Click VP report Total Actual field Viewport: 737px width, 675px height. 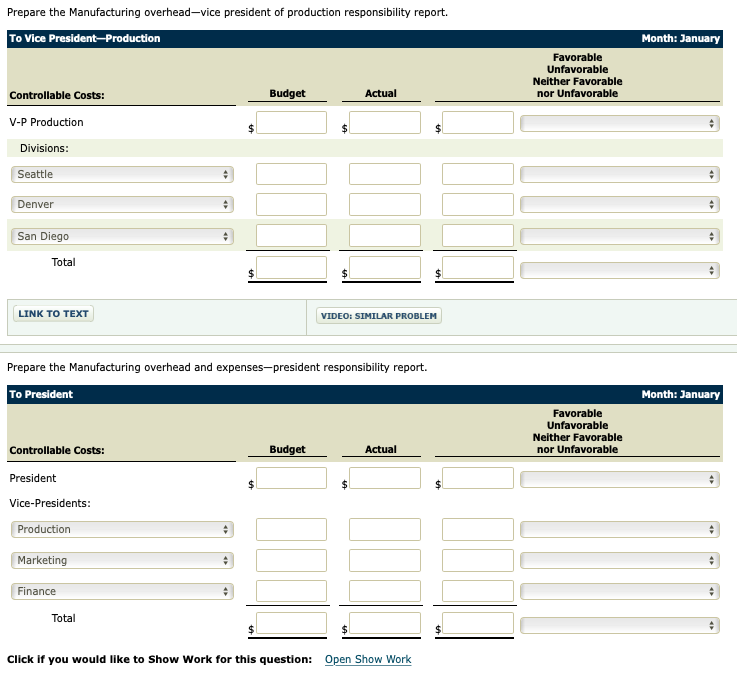point(384,268)
